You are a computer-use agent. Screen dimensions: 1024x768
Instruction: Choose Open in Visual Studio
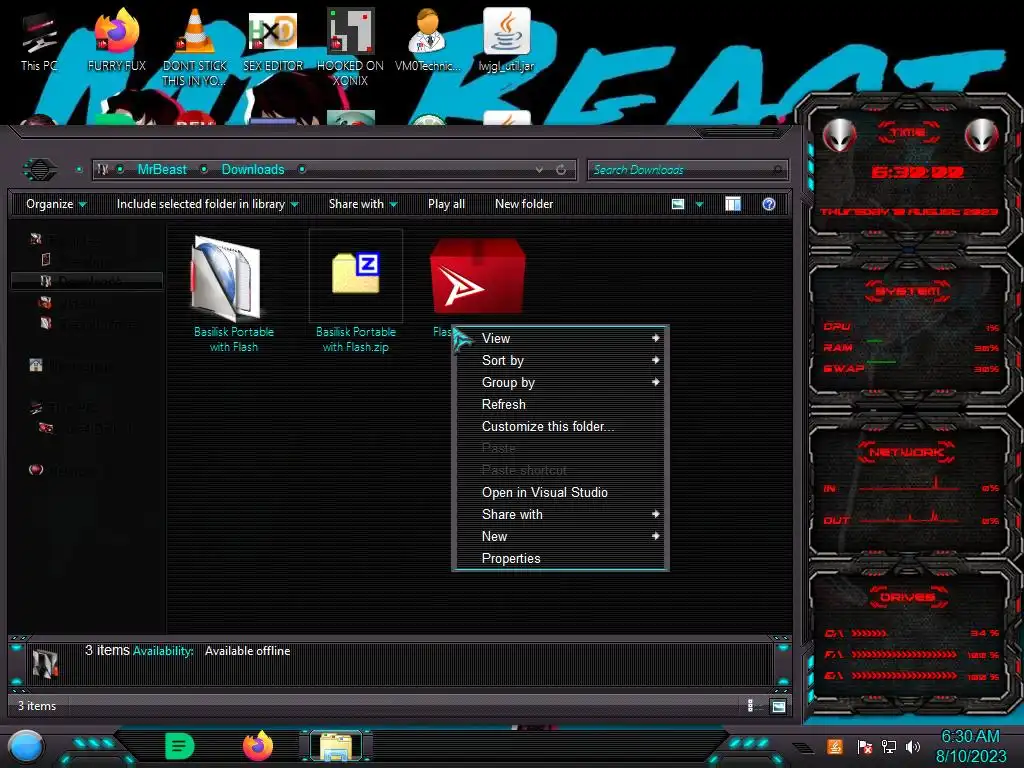[x=560, y=492]
